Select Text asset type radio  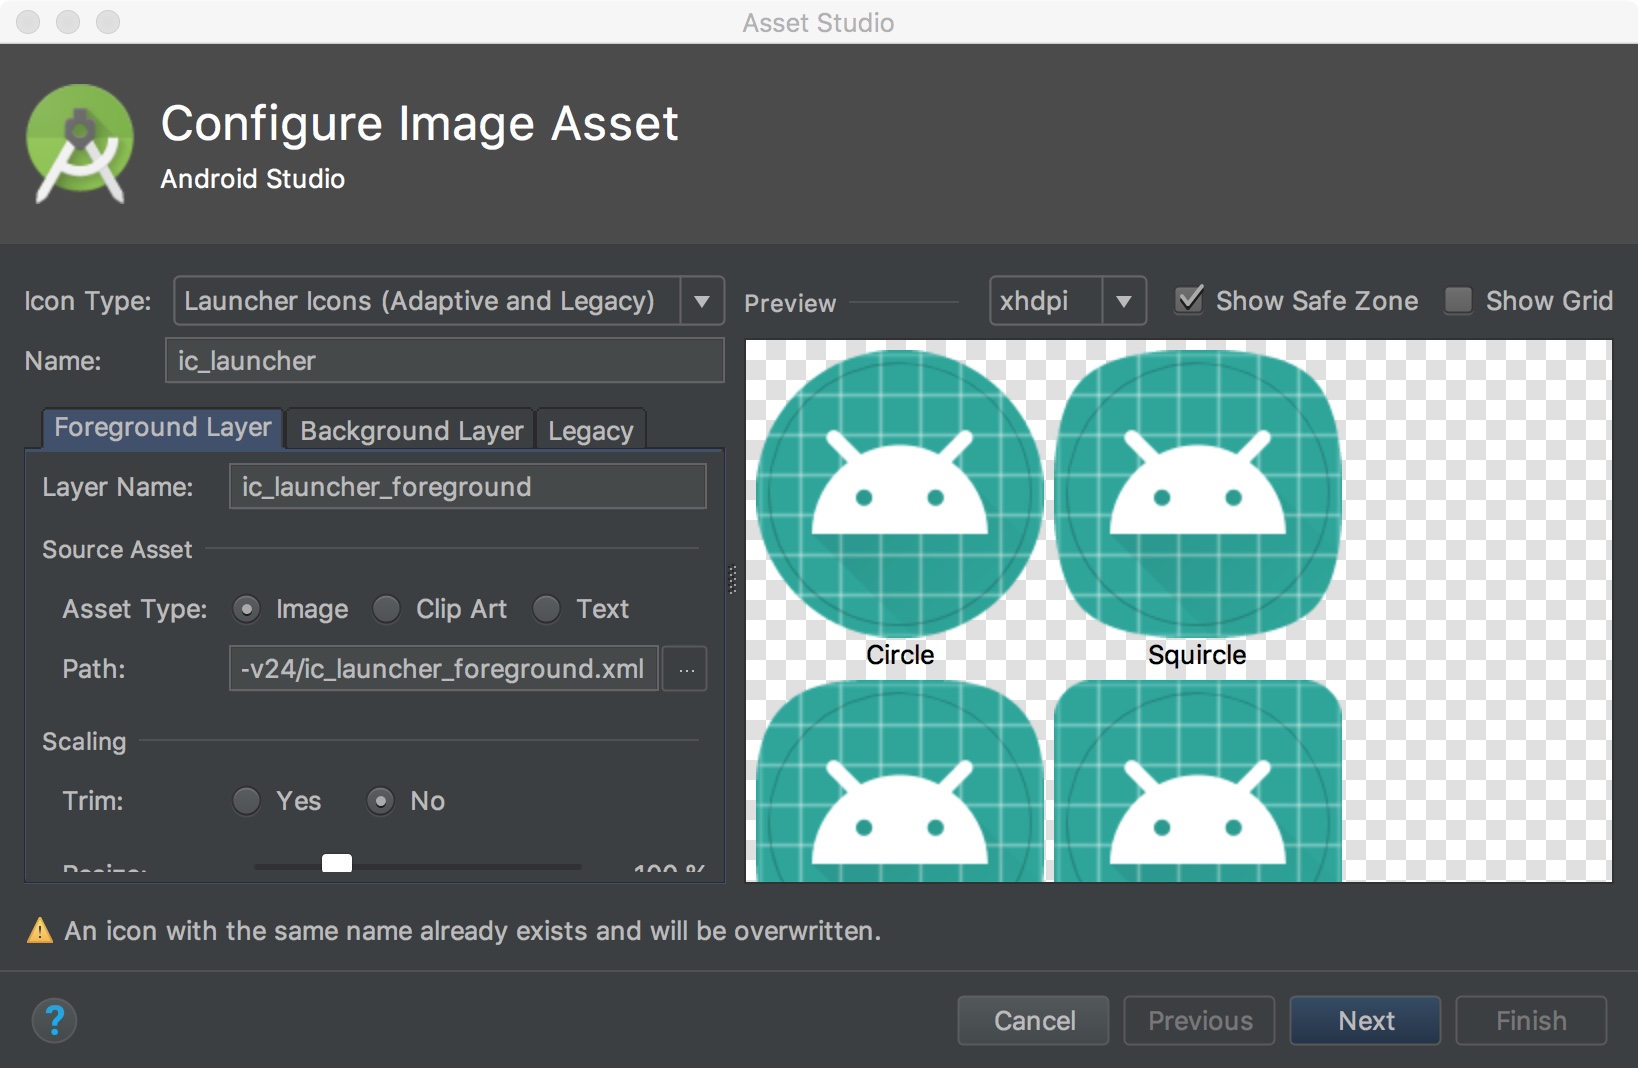[x=546, y=609]
